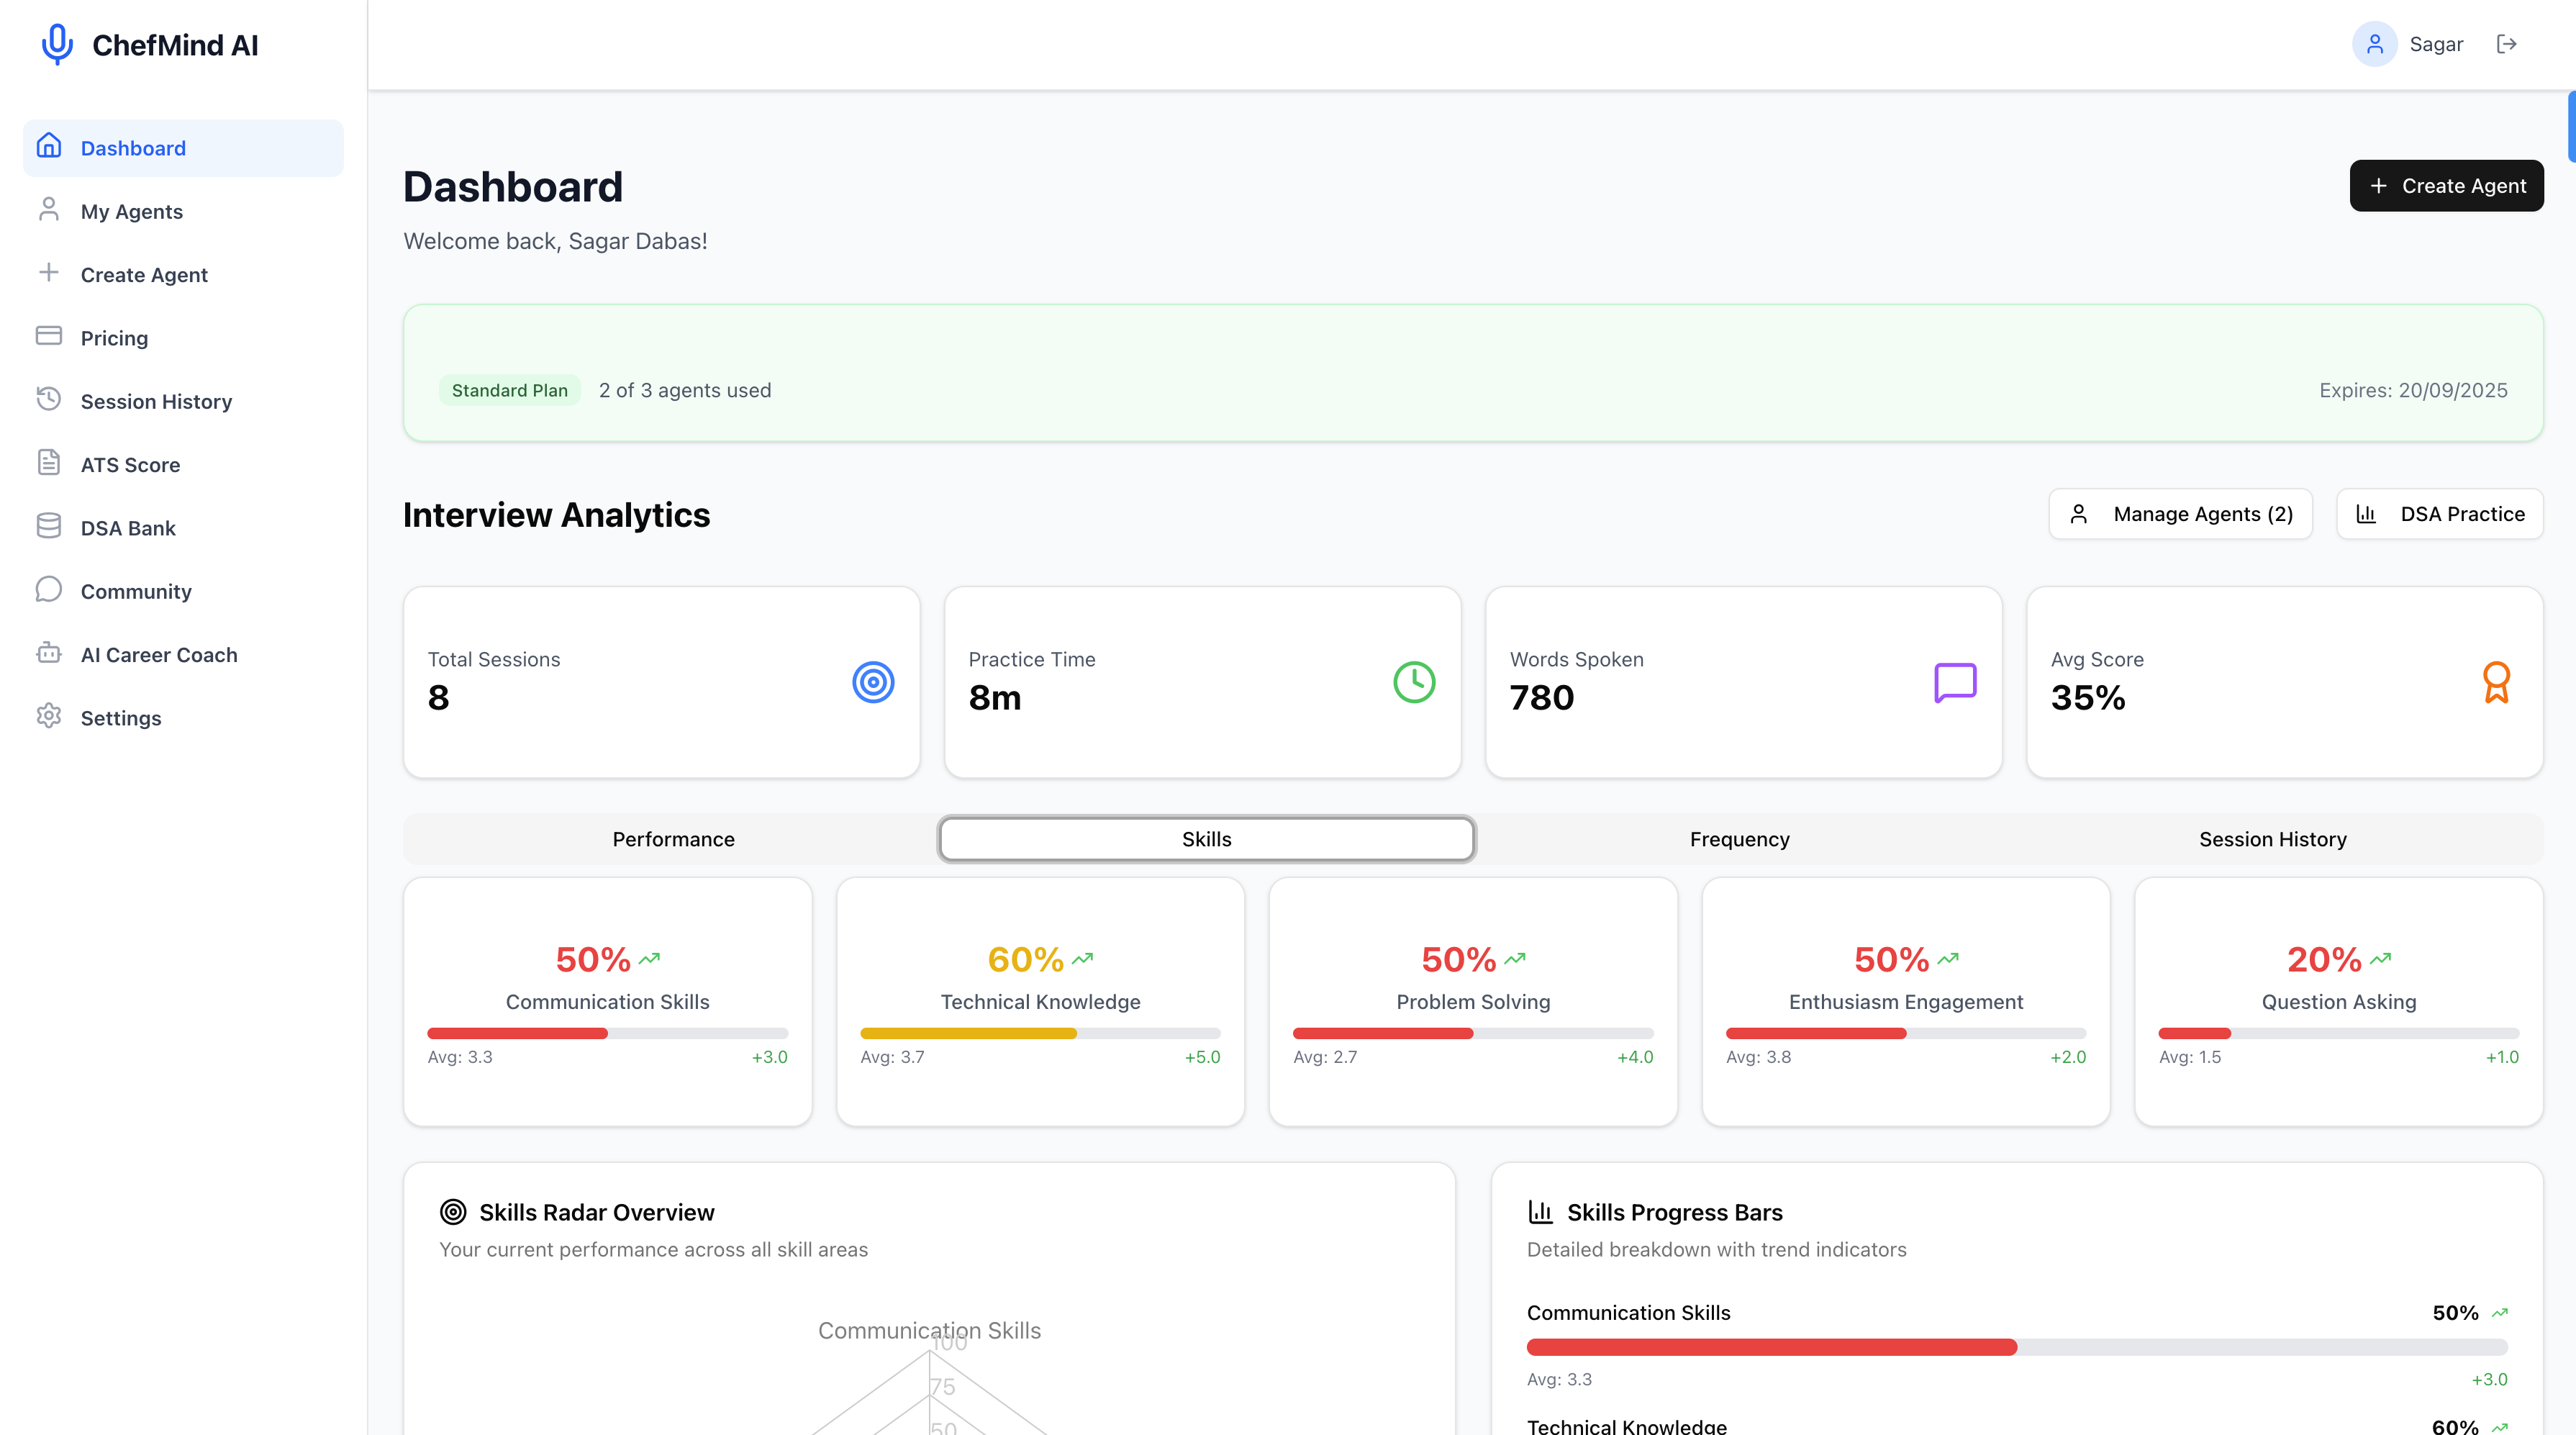Click the Problem Solving progress bar

(x=1473, y=1033)
